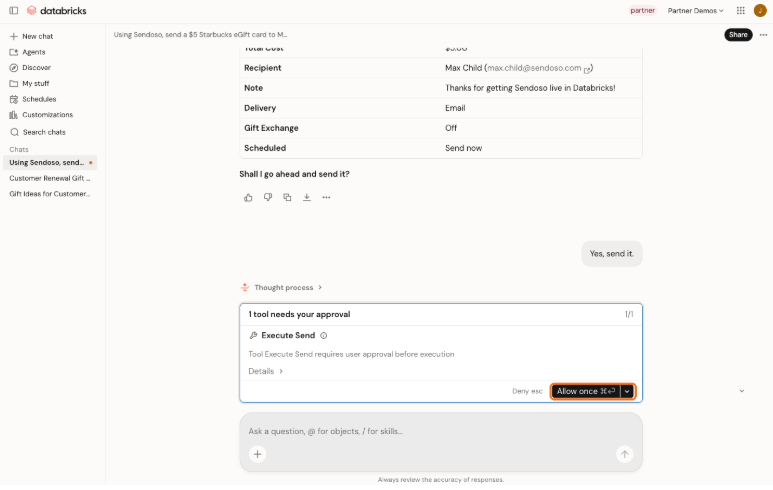Click the message input field

click(441, 431)
